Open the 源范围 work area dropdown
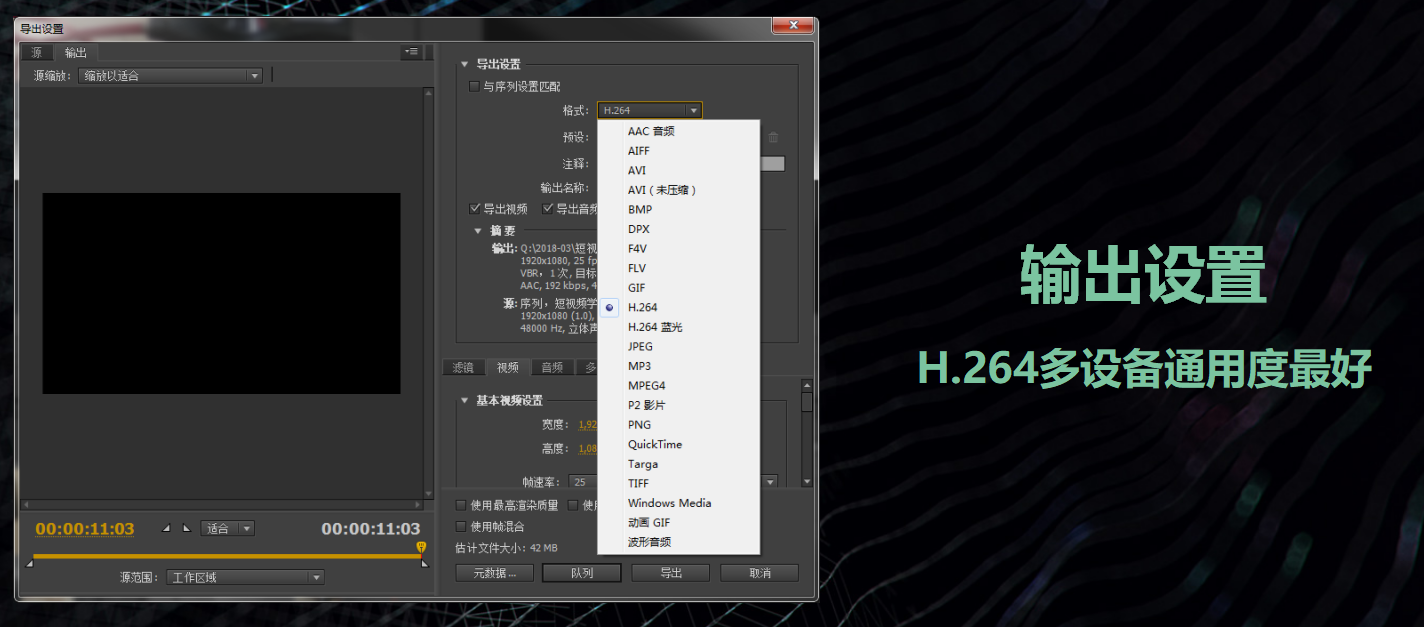The height and width of the screenshot is (627, 1424). [x=244, y=576]
